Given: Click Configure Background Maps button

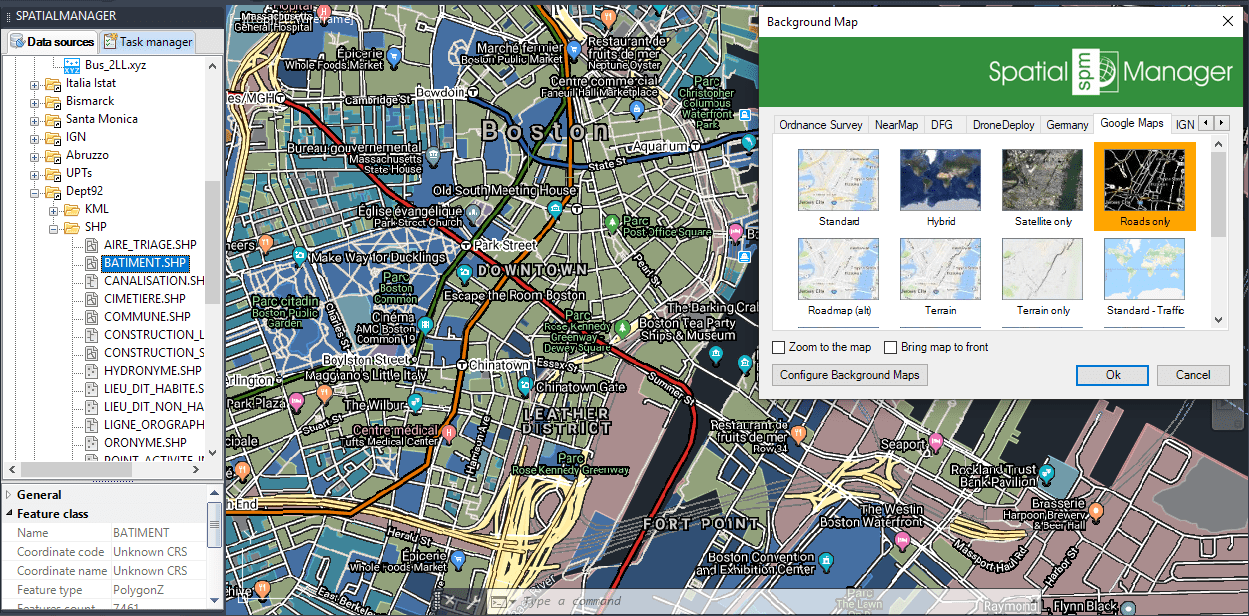Looking at the screenshot, I should [851, 375].
